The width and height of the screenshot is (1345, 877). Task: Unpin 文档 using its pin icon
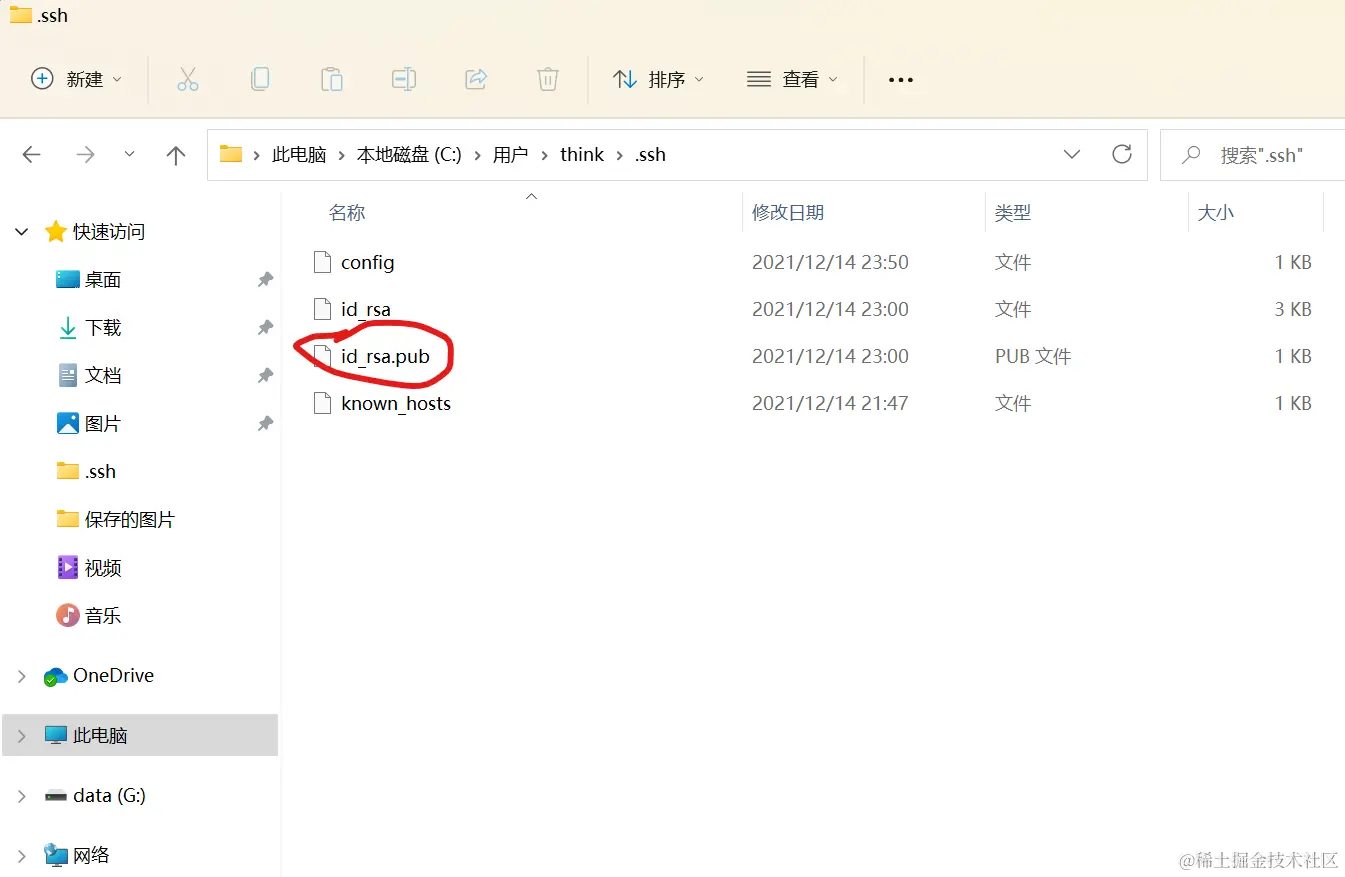pos(265,376)
